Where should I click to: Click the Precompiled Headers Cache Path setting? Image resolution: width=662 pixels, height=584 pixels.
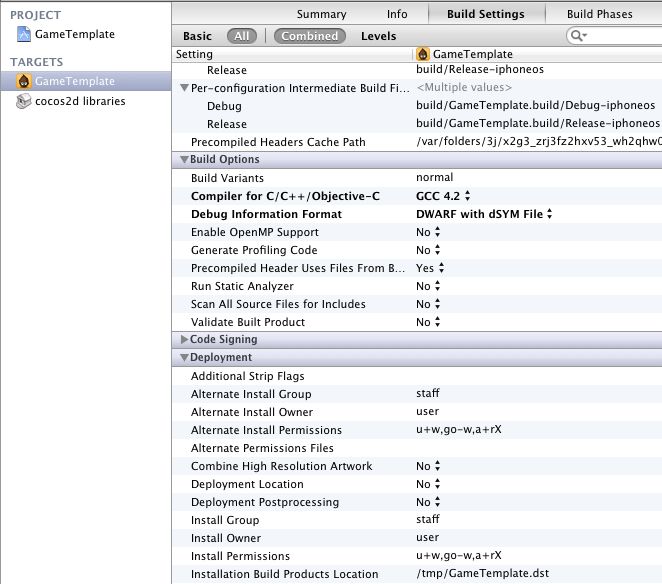[278, 142]
